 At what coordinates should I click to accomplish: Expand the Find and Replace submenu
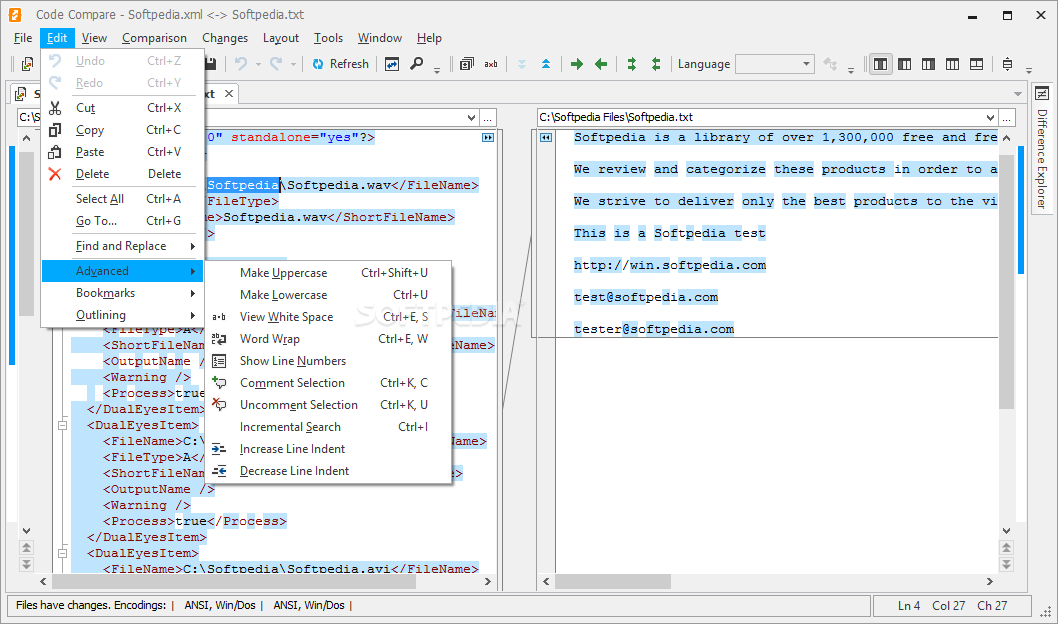click(122, 246)
